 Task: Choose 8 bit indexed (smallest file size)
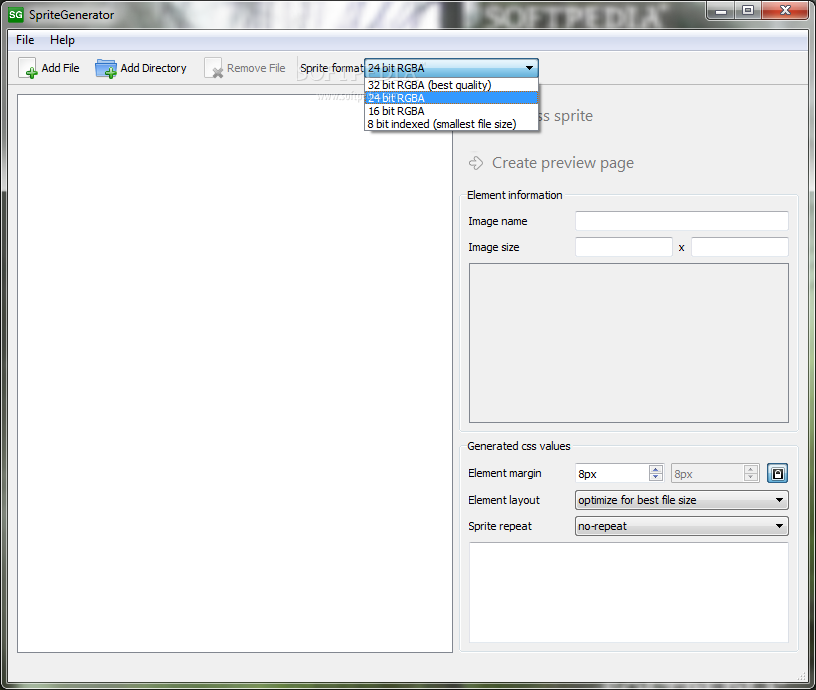(451, 124)
